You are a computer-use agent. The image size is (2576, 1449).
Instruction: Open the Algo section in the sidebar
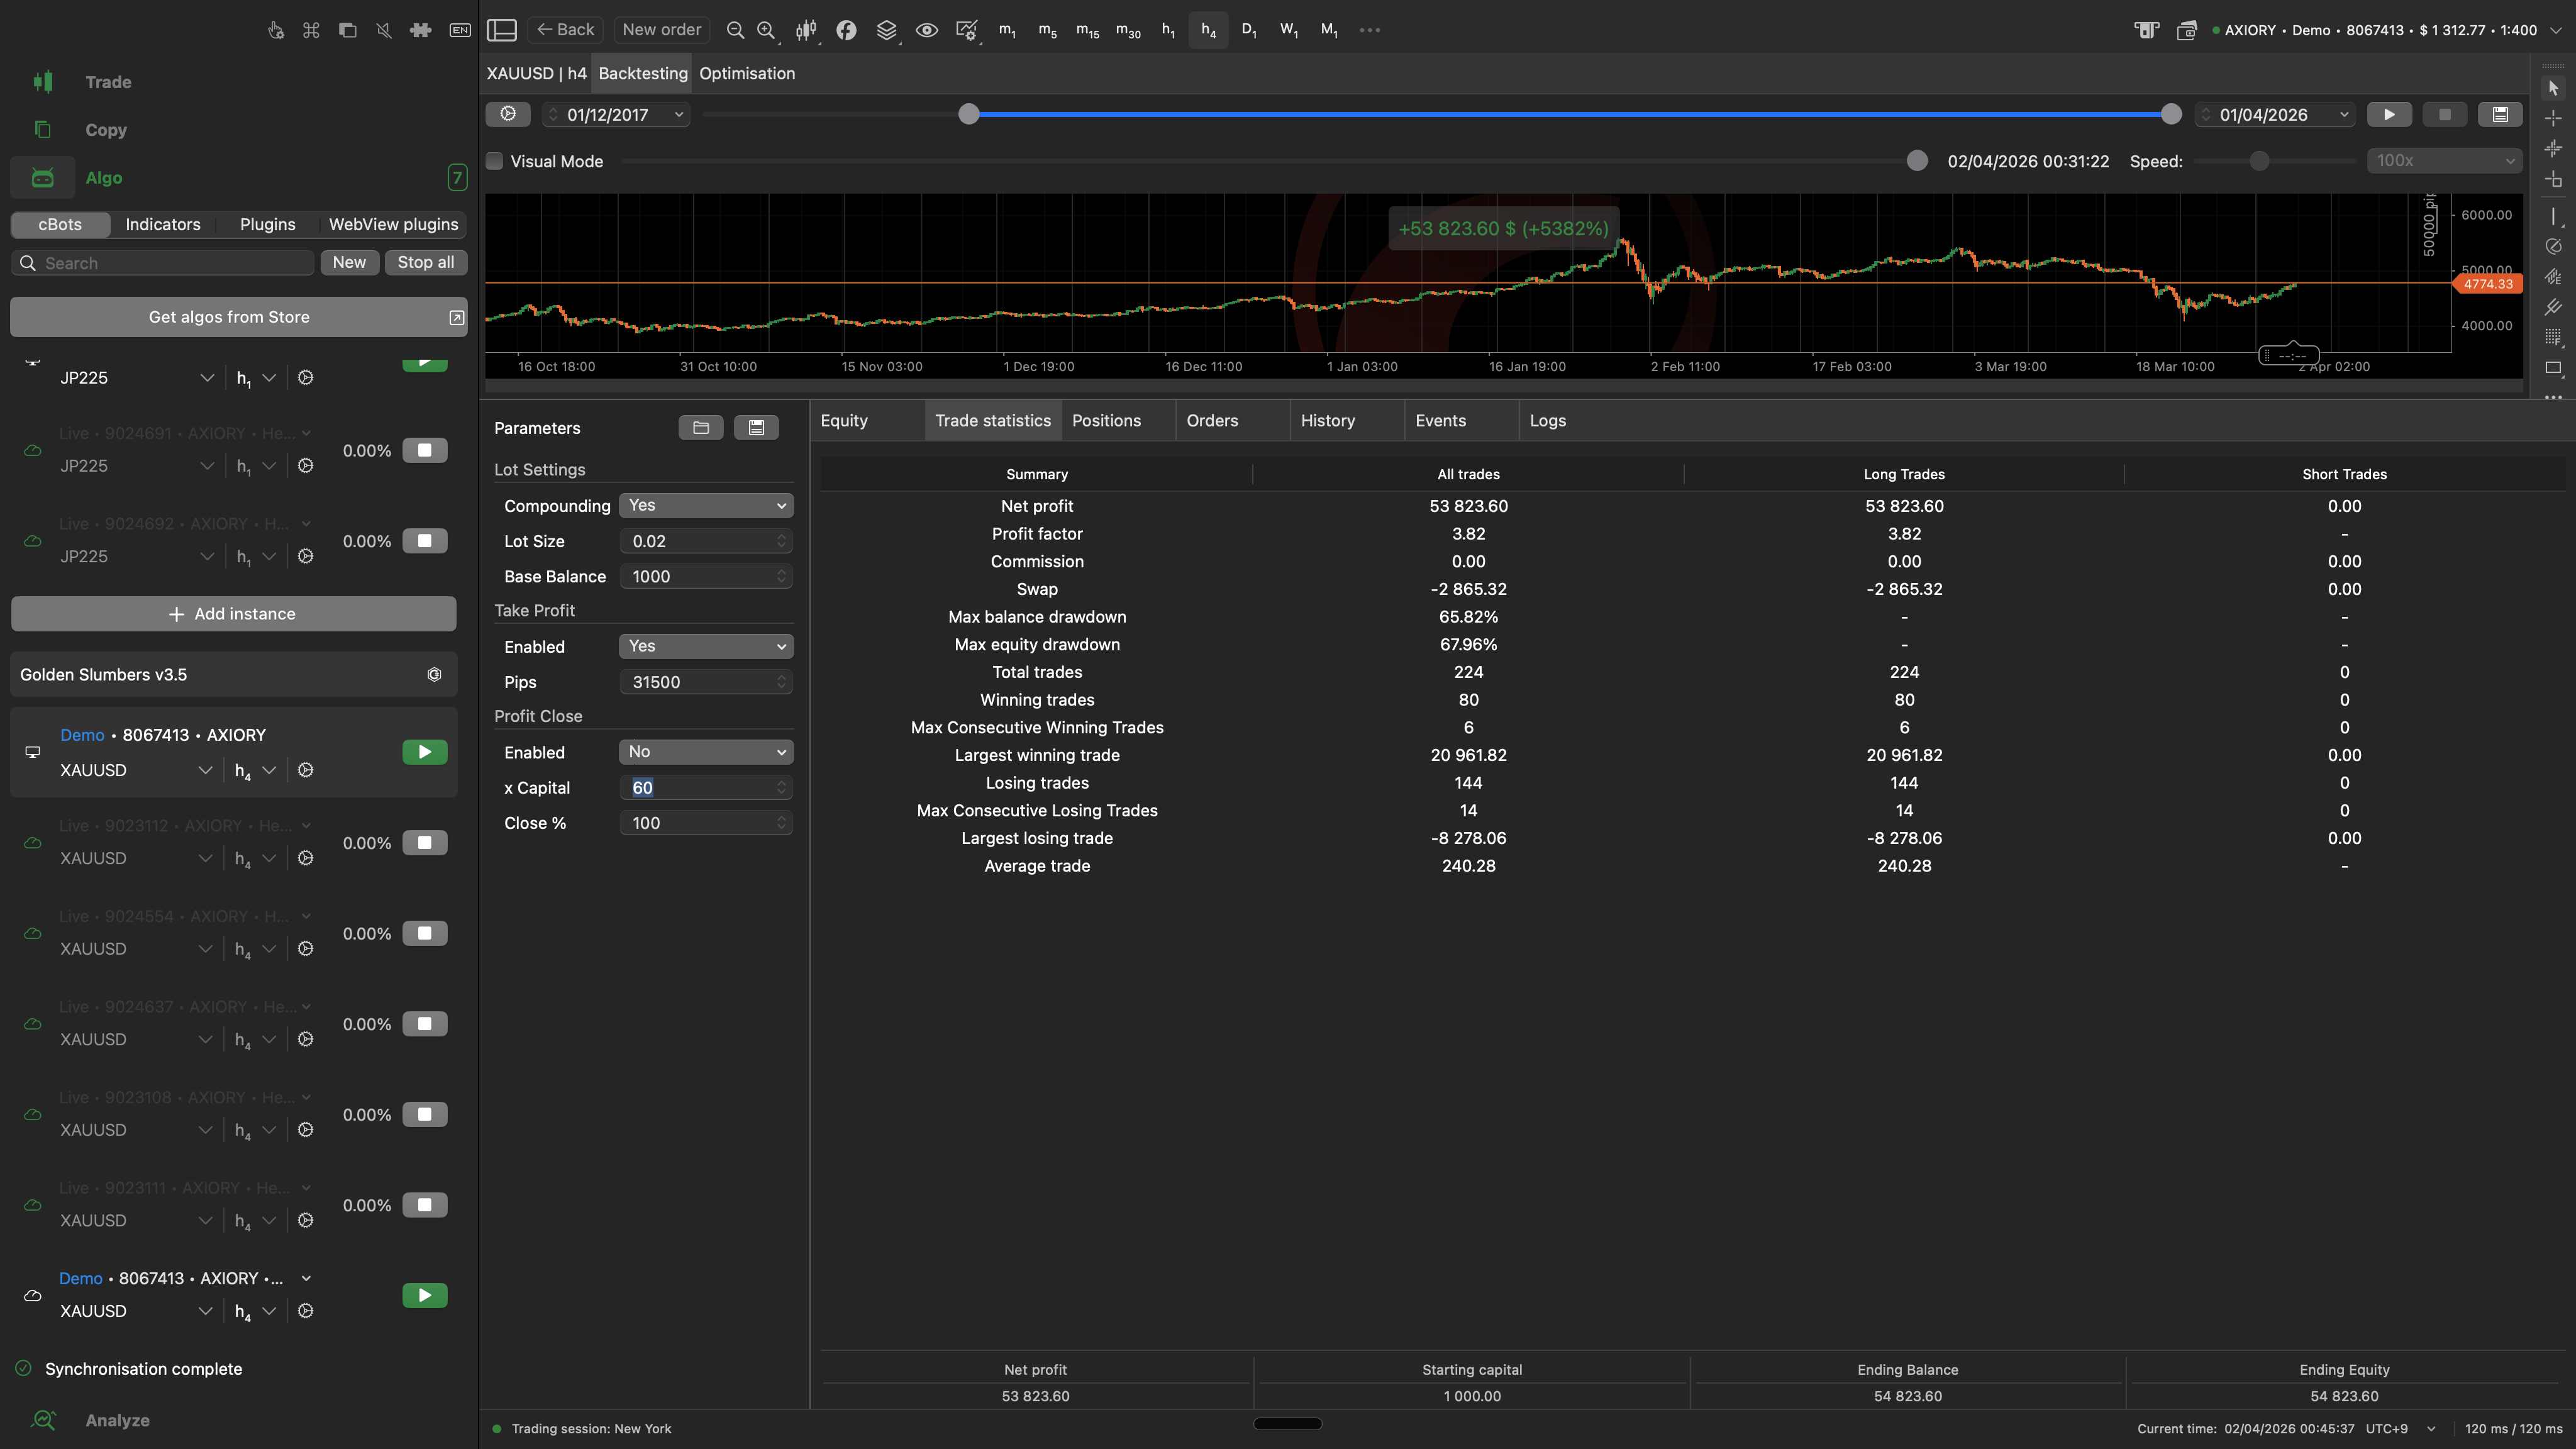103,178
